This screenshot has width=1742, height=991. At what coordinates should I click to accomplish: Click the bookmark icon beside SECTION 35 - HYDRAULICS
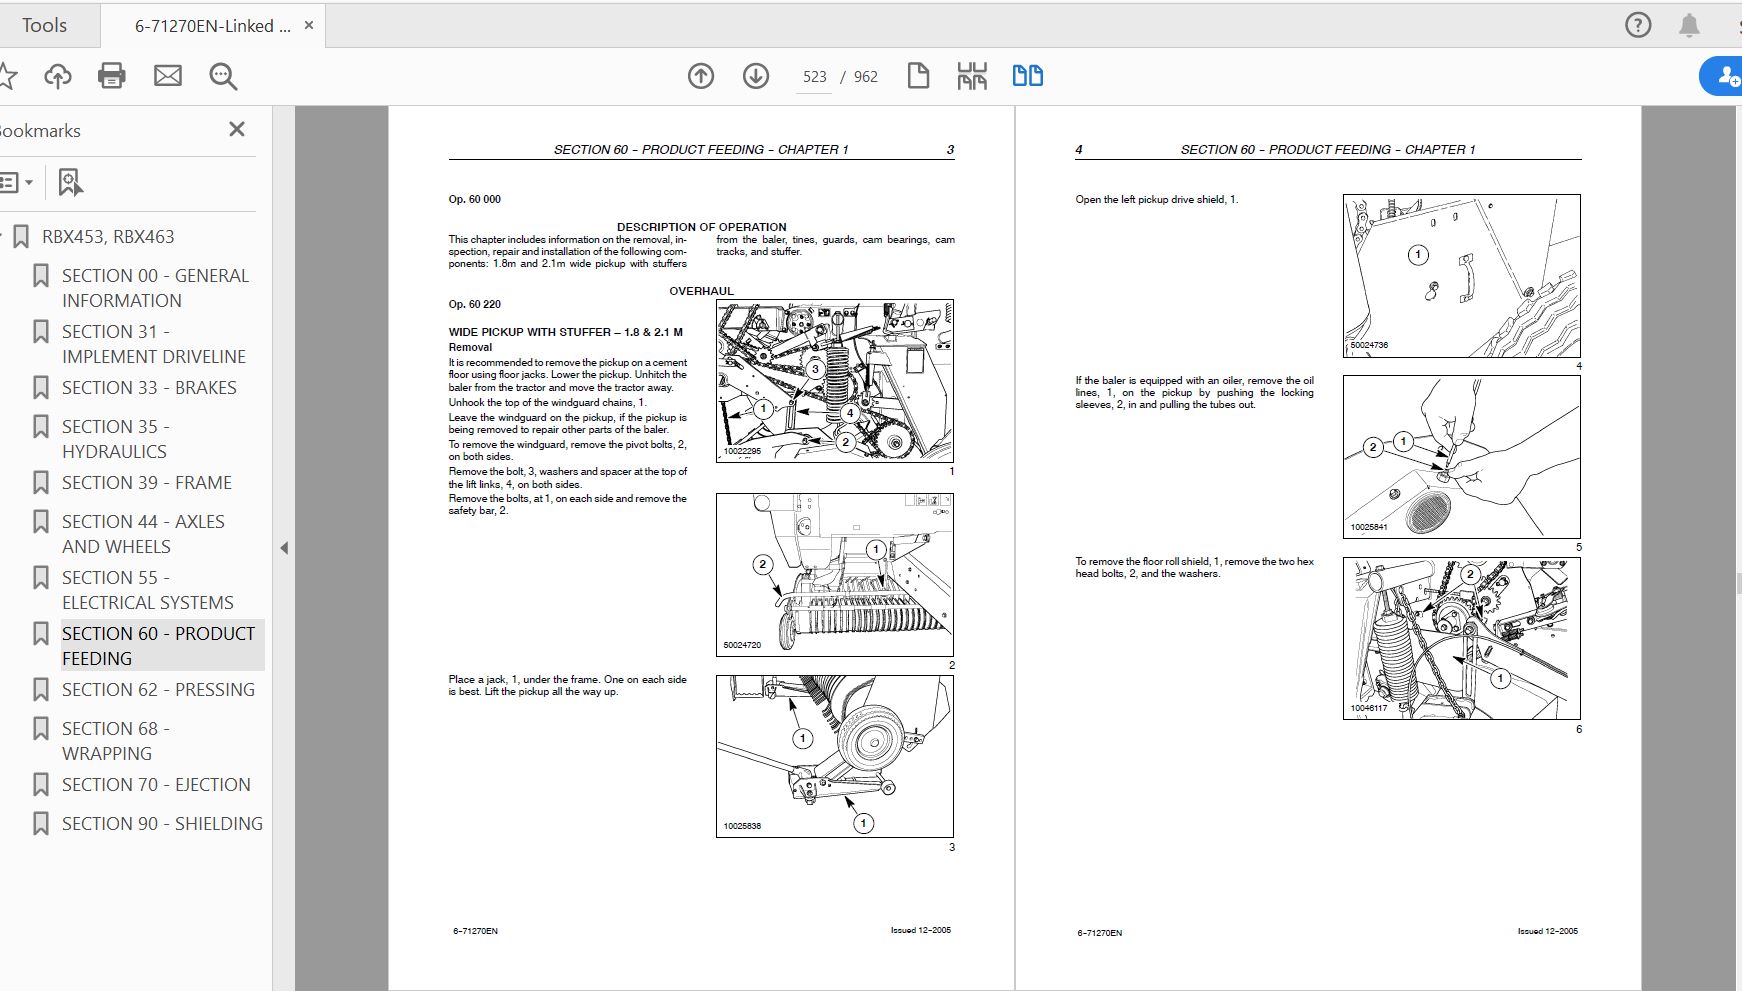point(41,426)
